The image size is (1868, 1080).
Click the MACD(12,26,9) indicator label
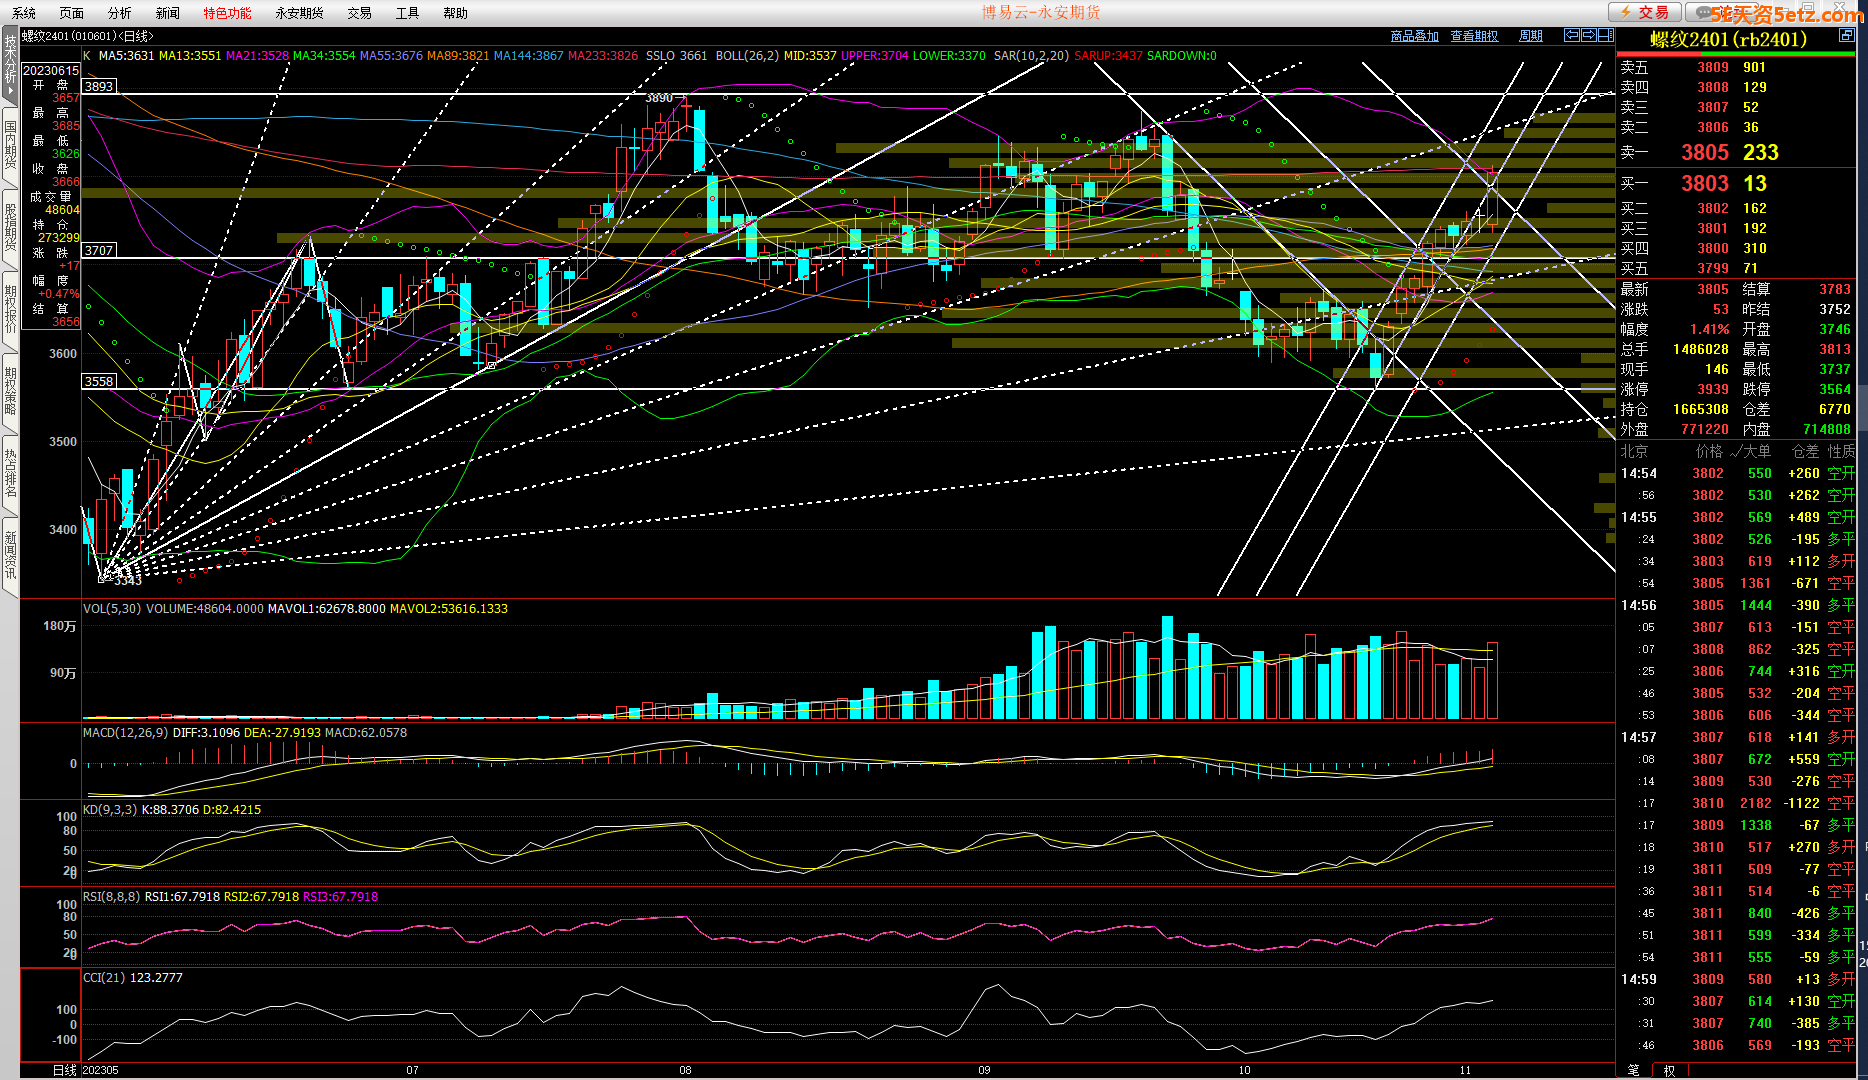[x=126, y=733]
